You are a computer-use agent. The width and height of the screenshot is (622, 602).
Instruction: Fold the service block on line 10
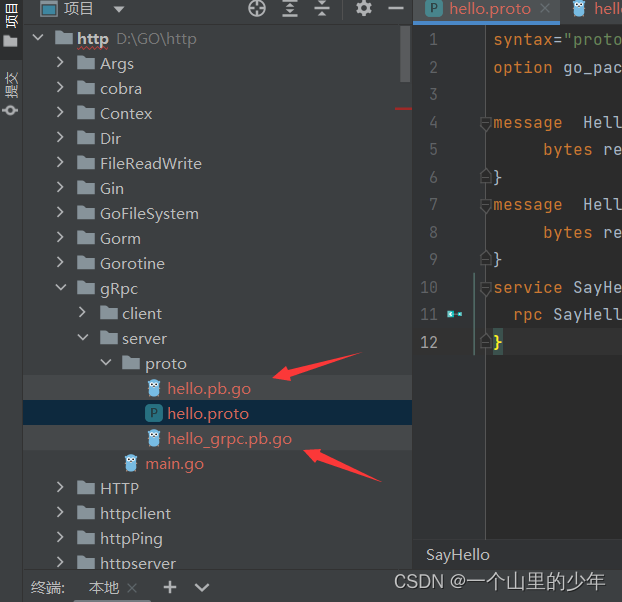(x=485, y=288)
